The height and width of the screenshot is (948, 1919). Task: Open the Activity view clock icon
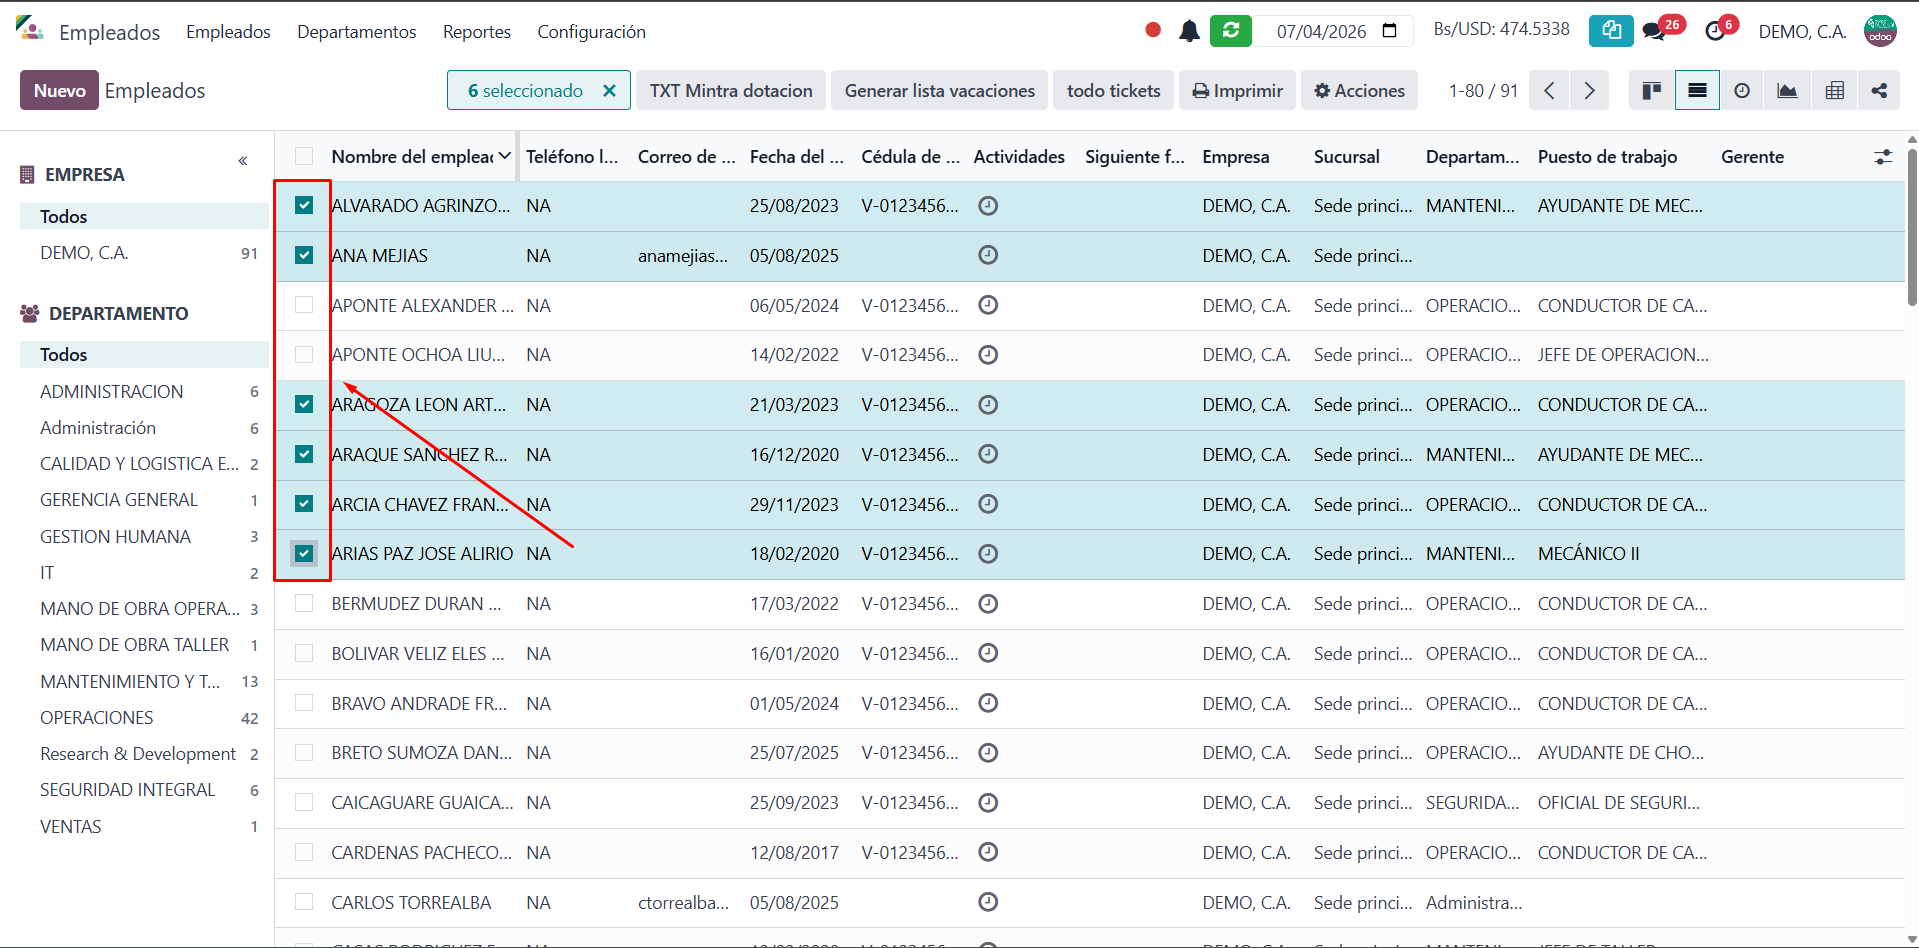pos(1742,91)
